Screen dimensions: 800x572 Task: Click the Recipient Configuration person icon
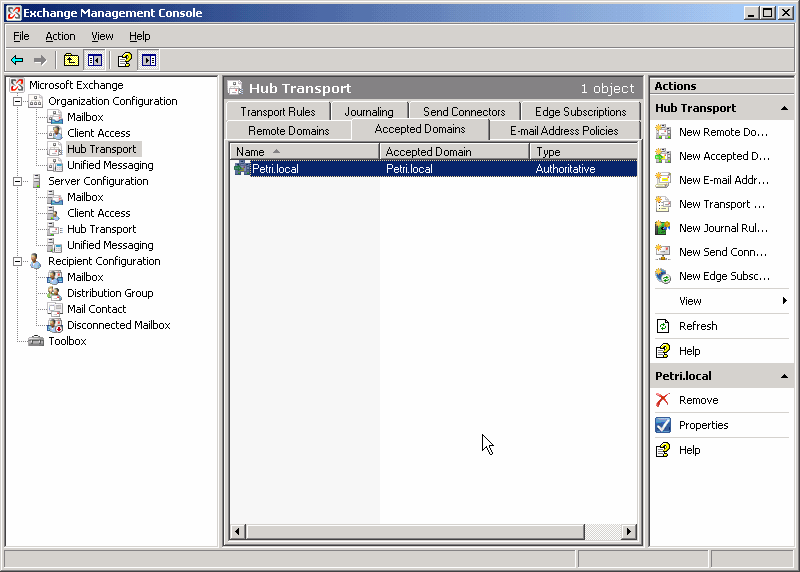35,261
